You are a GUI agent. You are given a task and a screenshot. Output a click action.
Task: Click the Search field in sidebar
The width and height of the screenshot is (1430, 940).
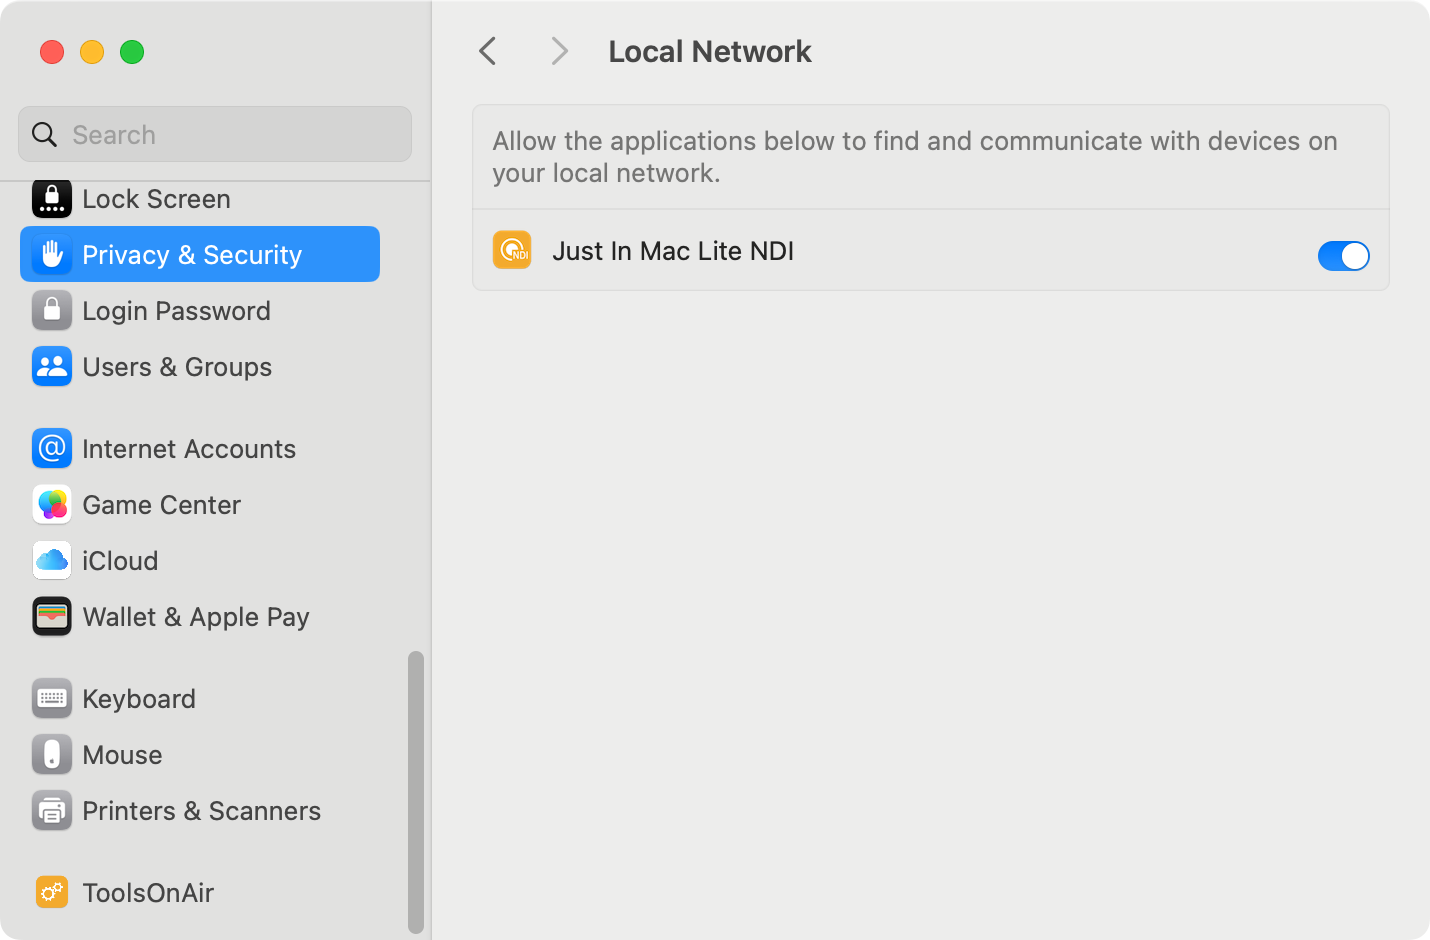coord(215,134)
